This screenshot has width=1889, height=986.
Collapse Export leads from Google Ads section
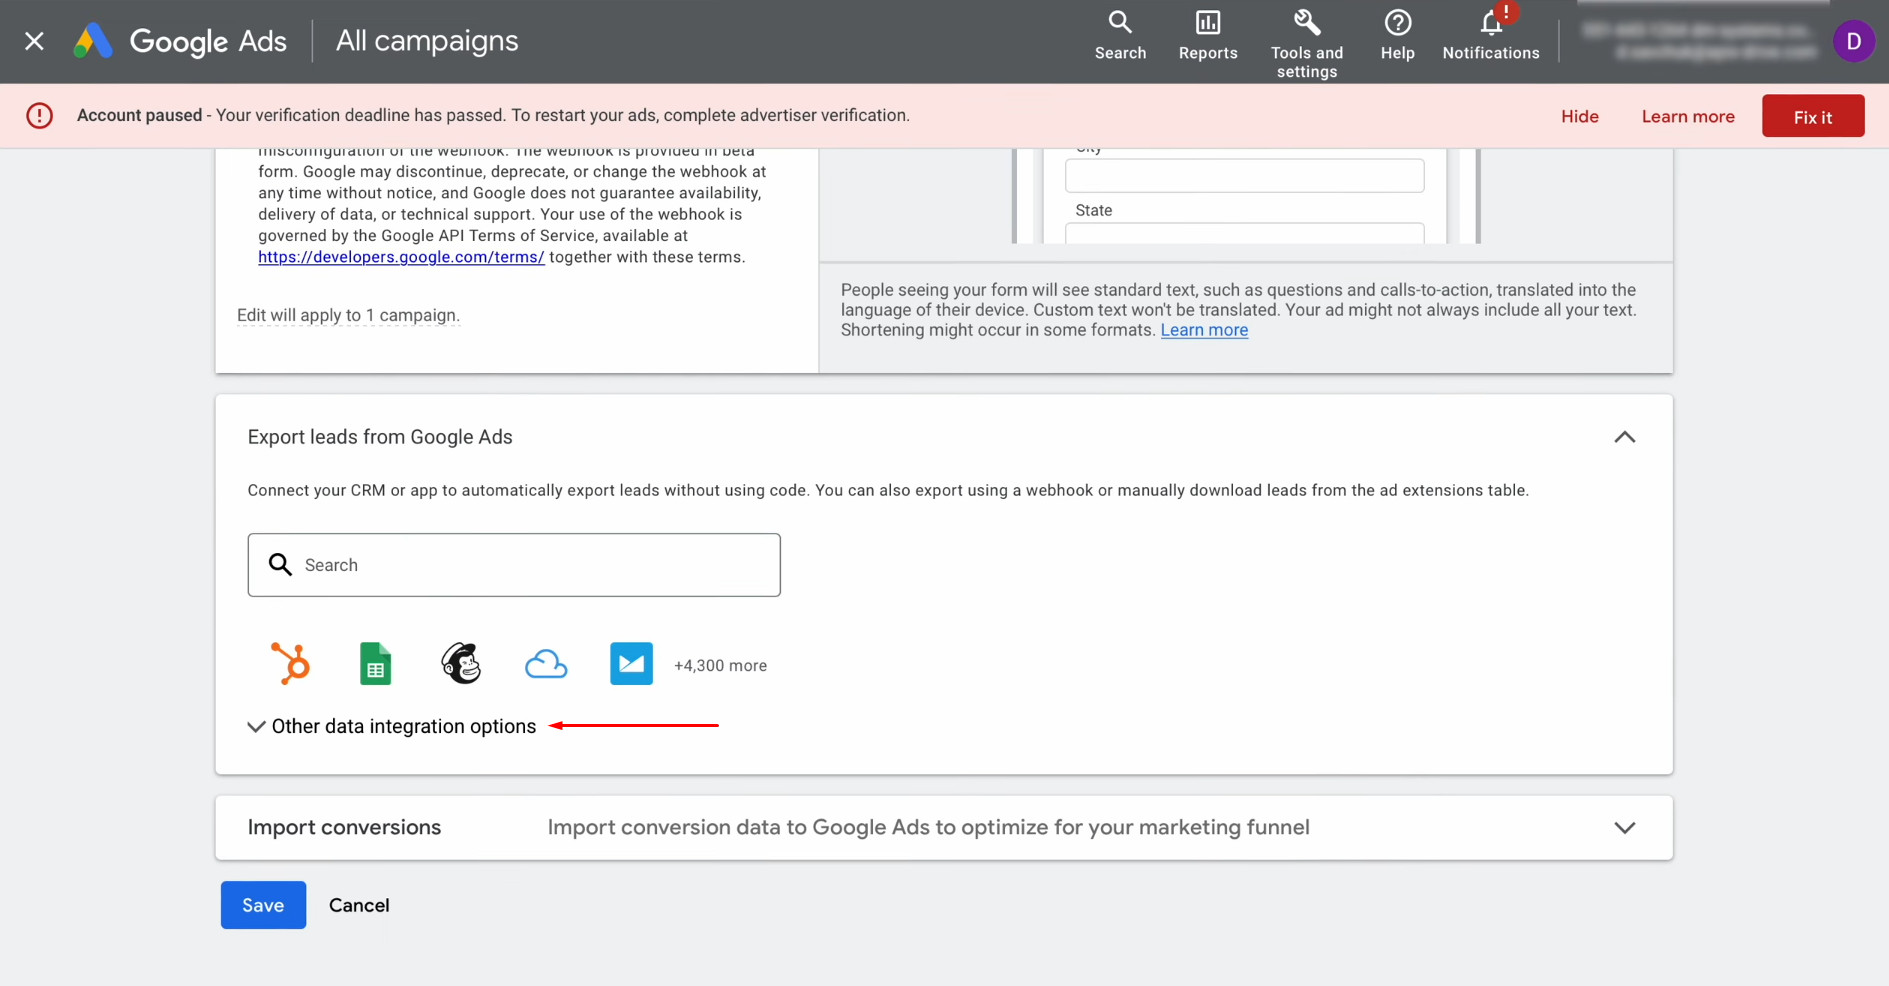click(x=1624, y=437)
